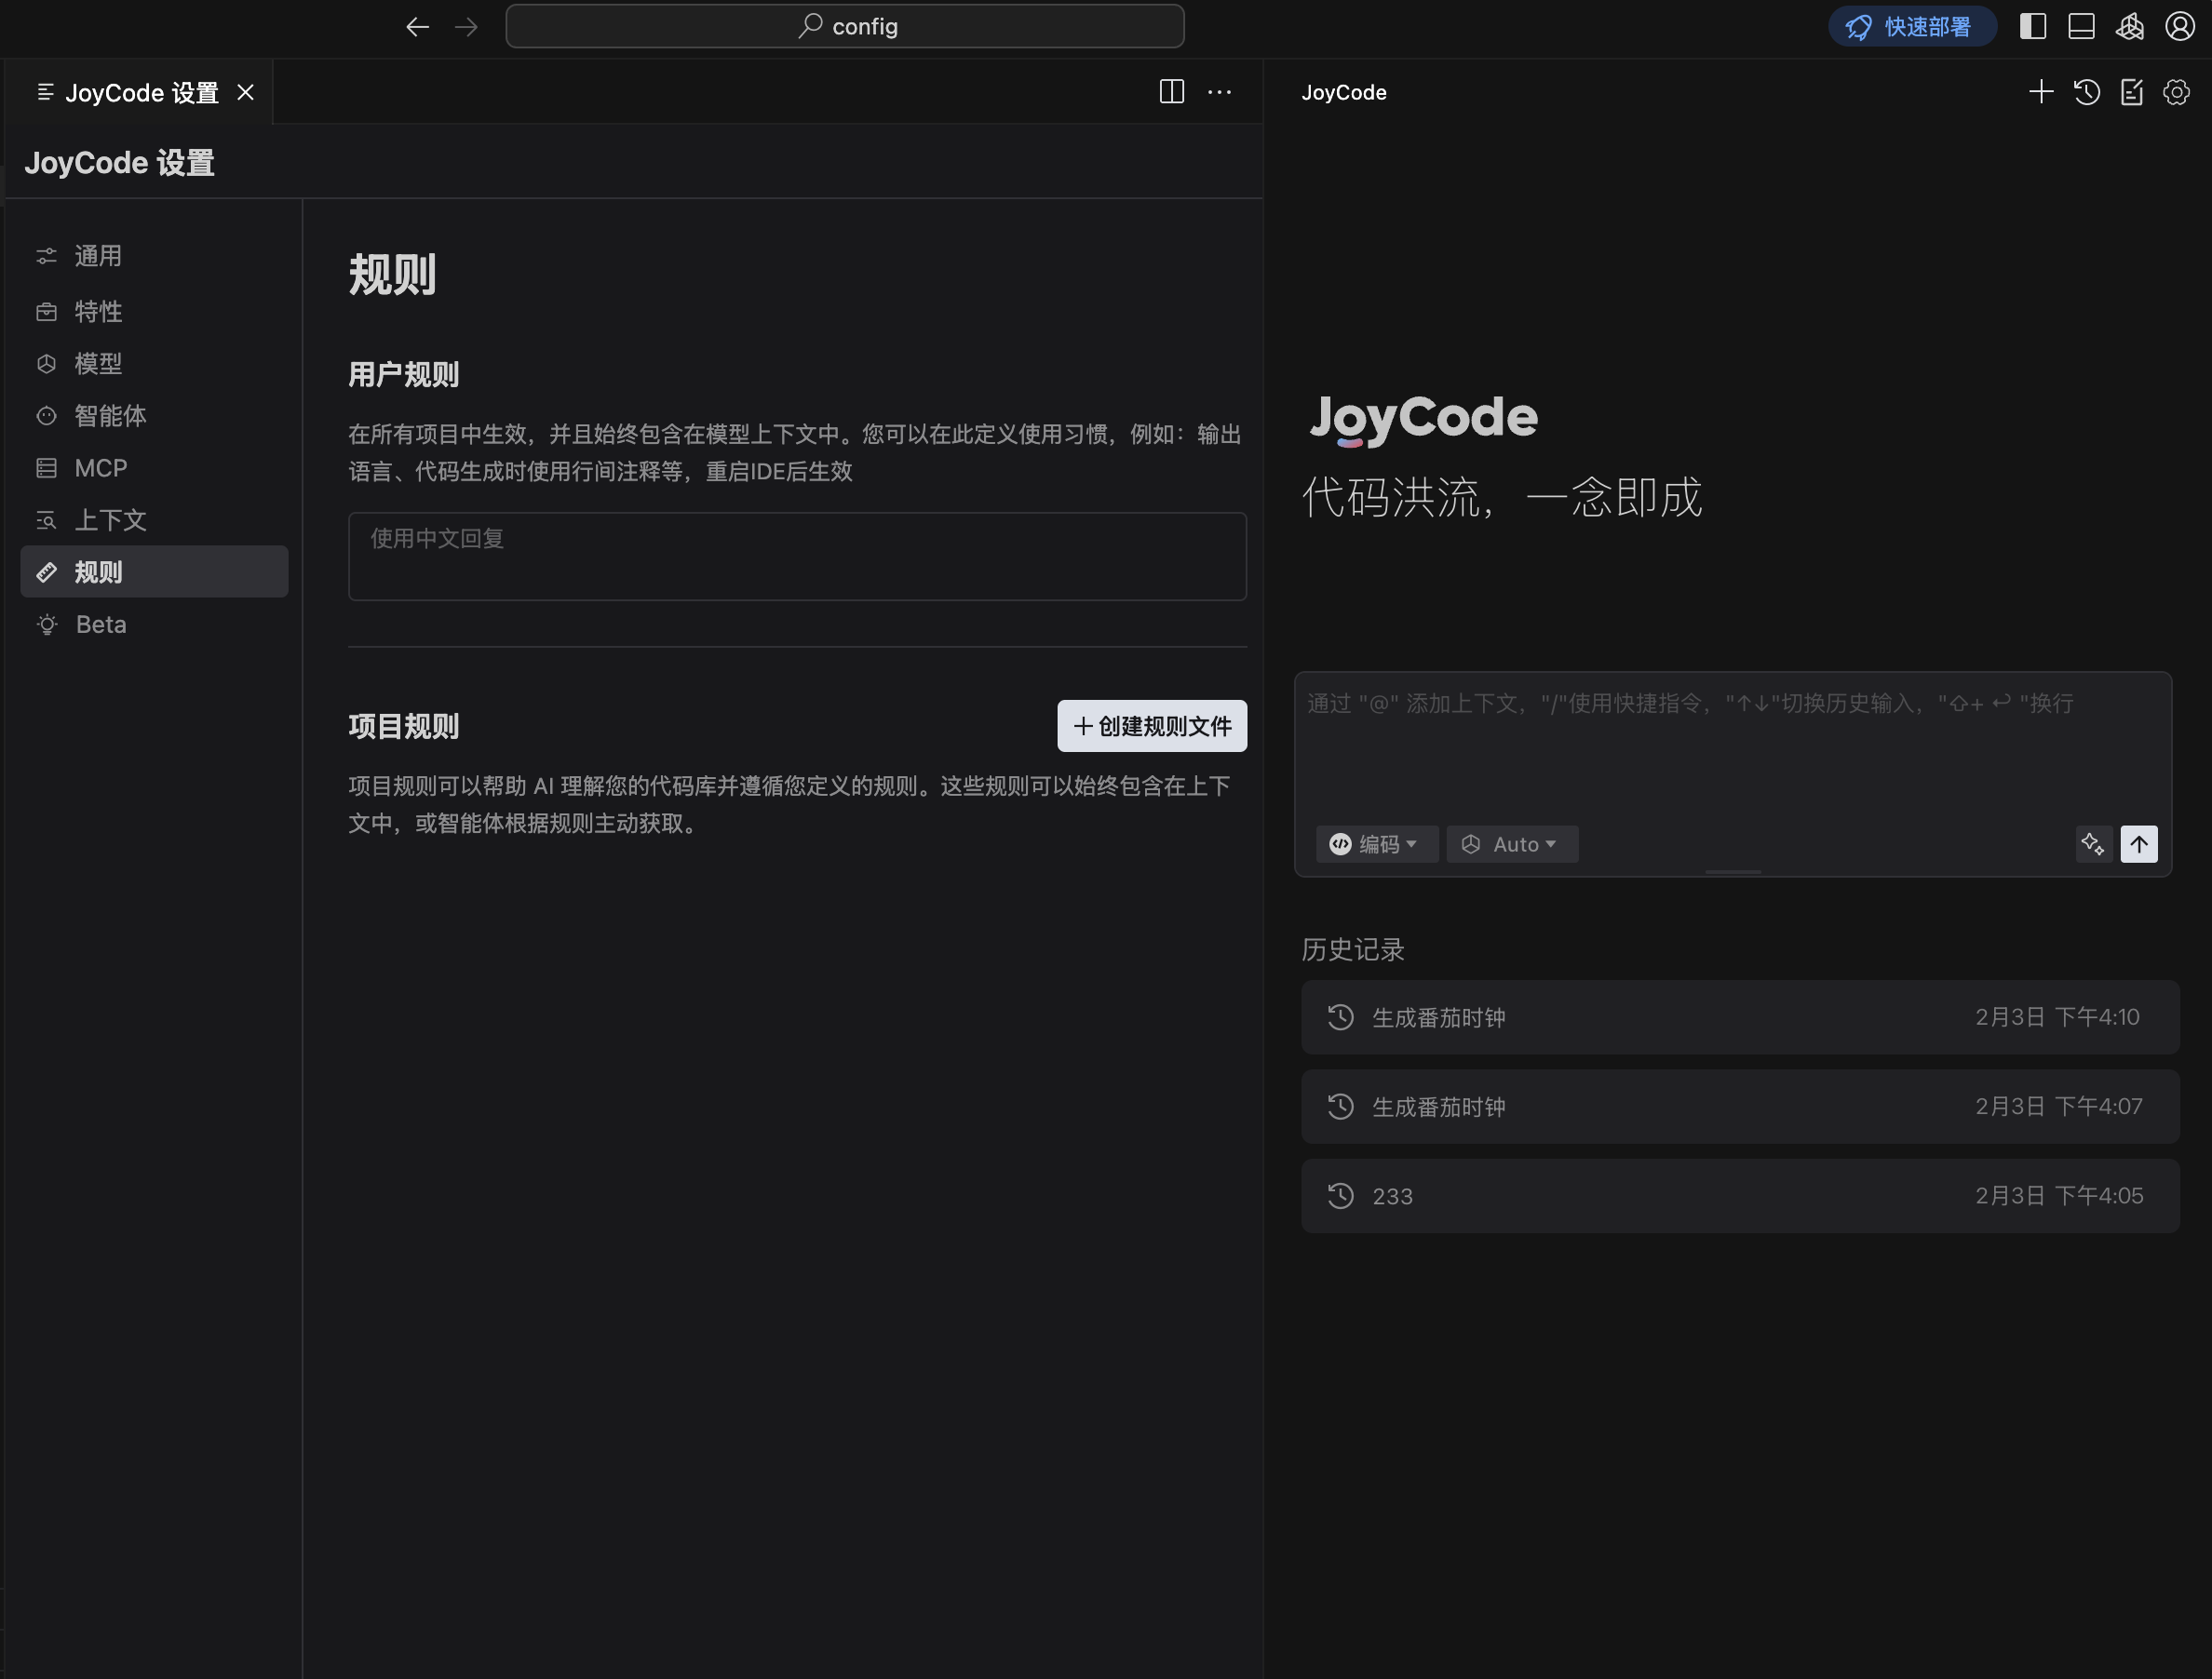Start a new chat with the plus icon
2212x1679 pixels.
[x=2041, y=92]
